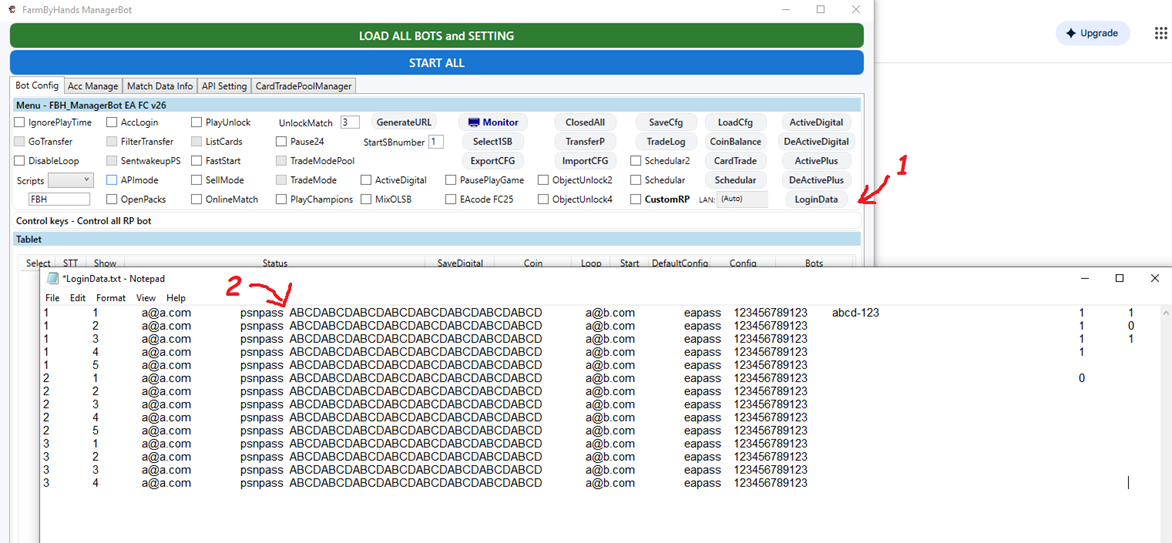Click the CardTrade button

pos(735,160)
